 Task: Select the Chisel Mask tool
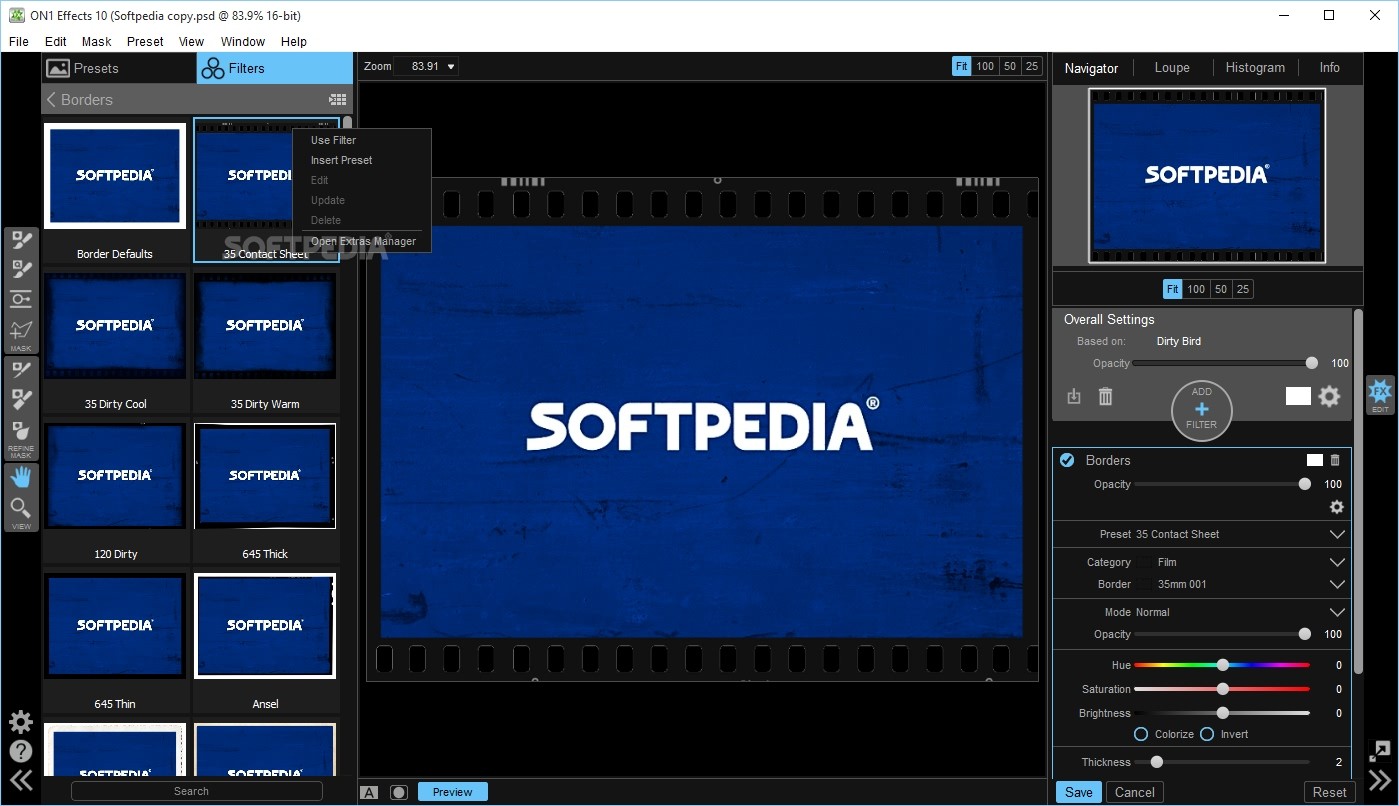(21, 400)
